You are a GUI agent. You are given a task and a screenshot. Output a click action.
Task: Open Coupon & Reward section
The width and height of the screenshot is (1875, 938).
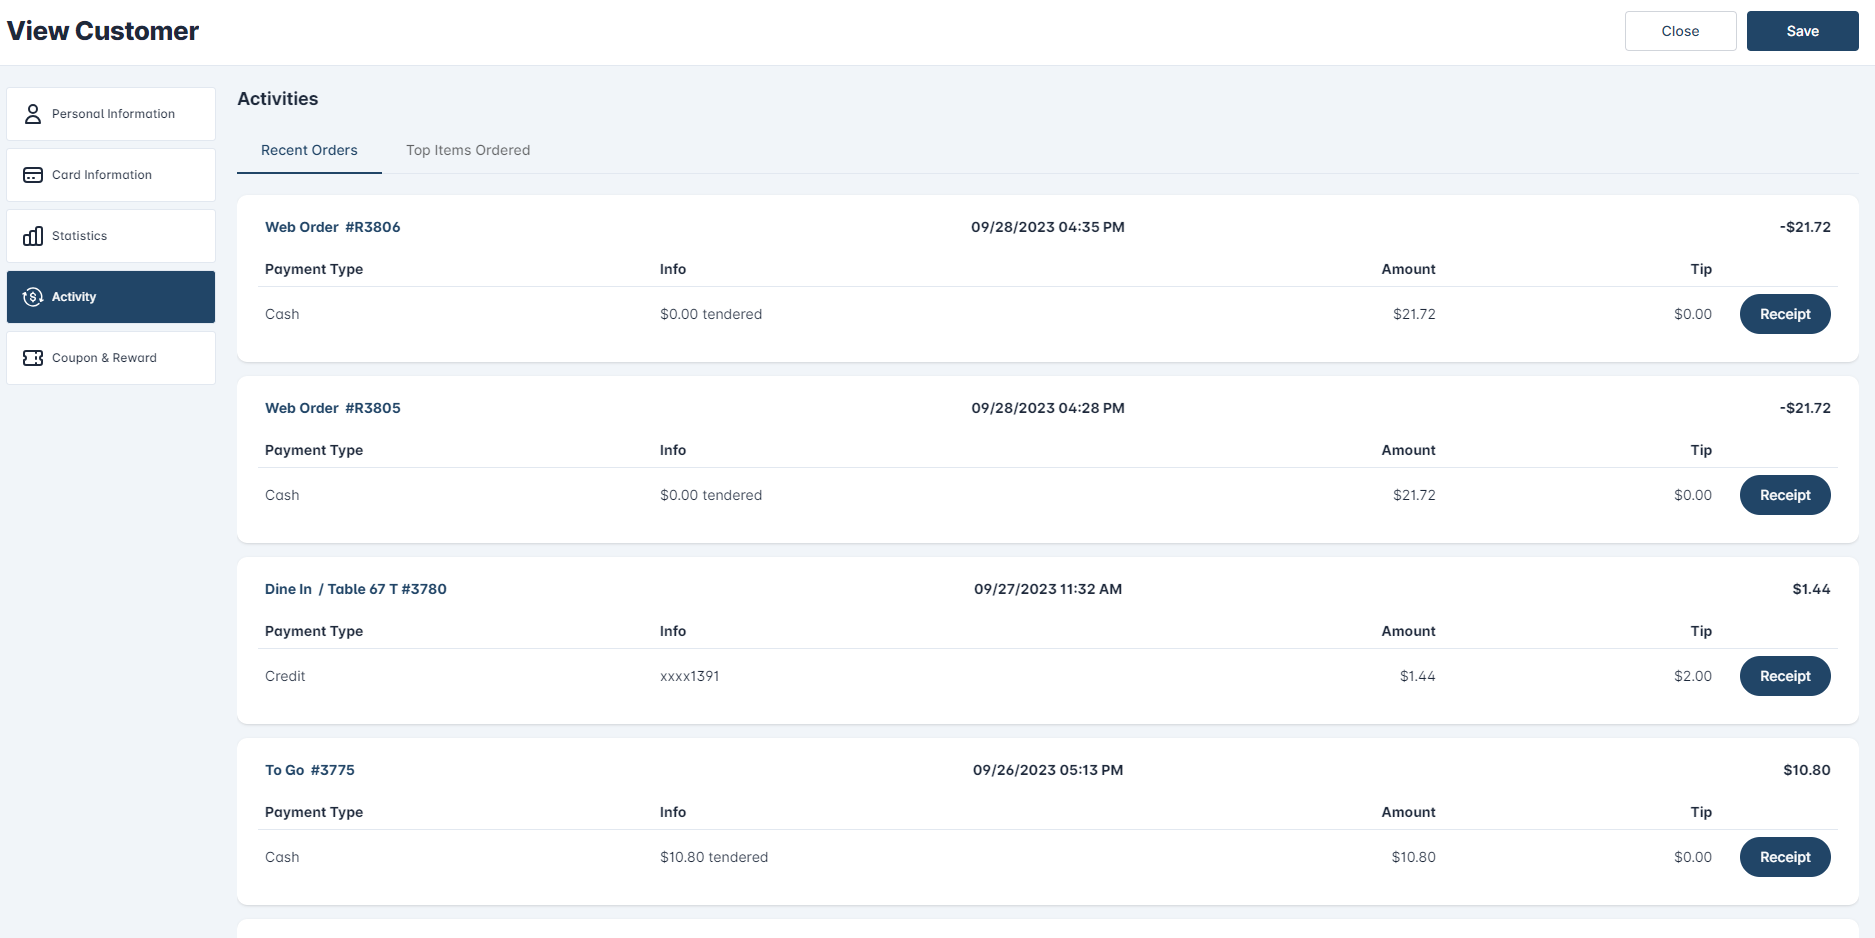104,358
